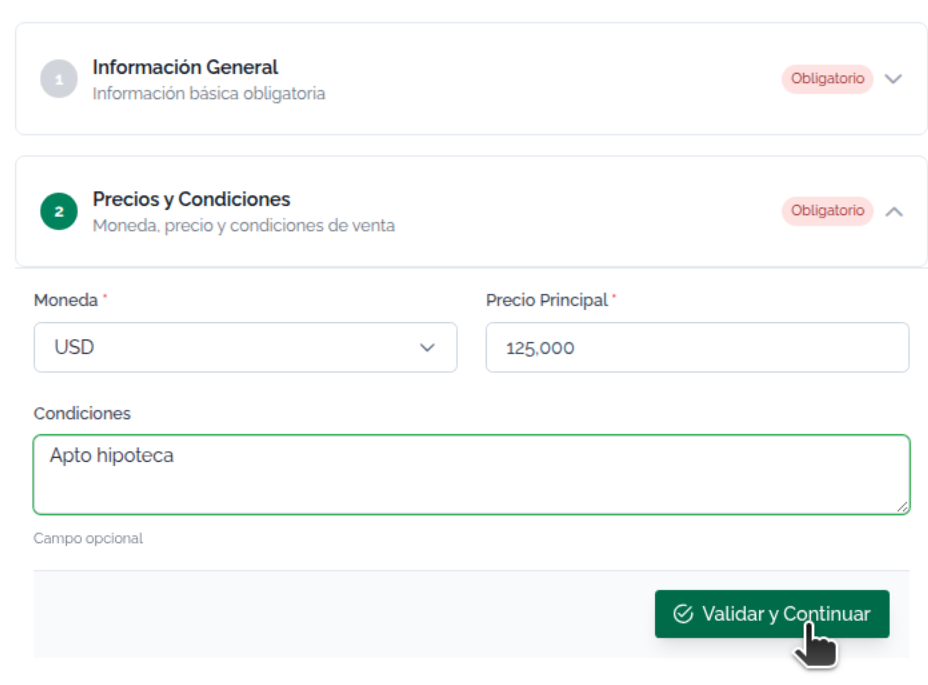Click the arrow inside the USD selector
Screen dimensions: 928x685
pos(427,348)
